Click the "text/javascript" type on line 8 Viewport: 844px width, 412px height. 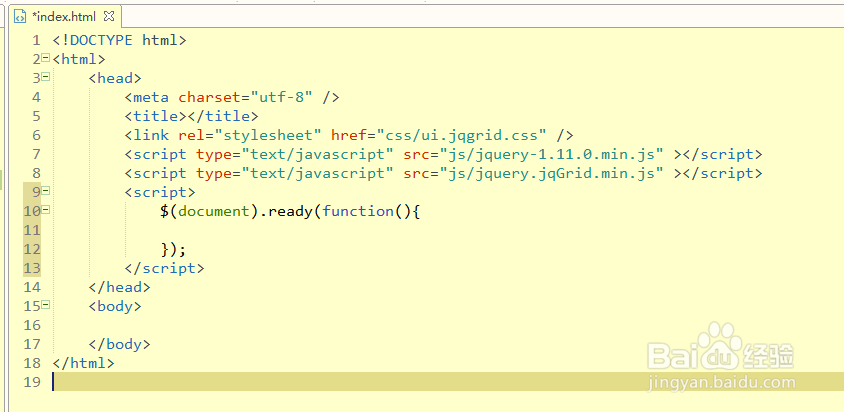coord(317,173)
